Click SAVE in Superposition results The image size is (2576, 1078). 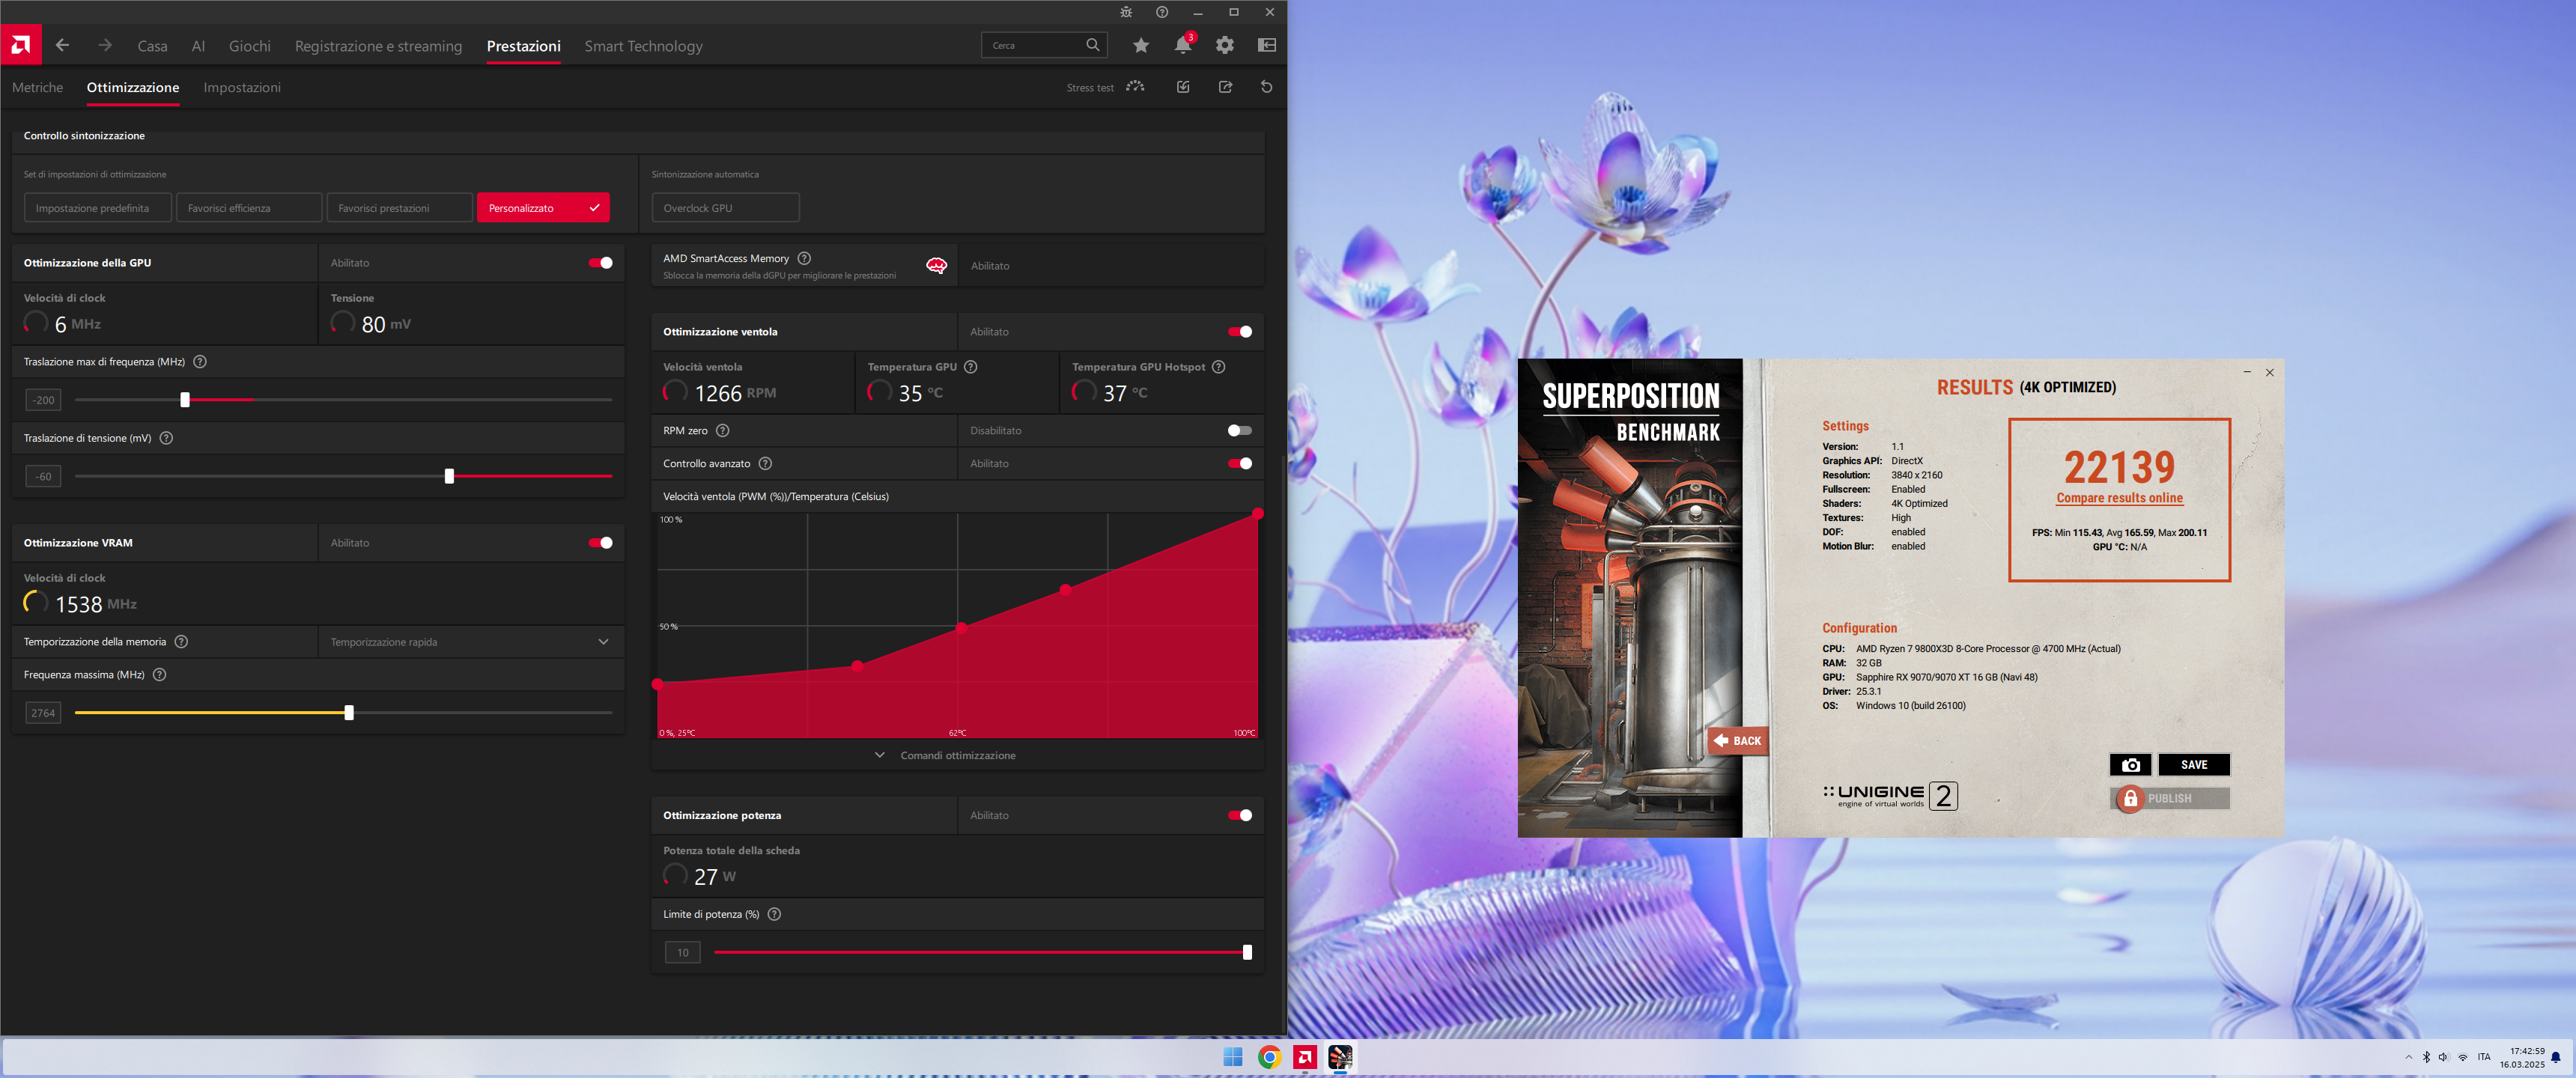2194,765
